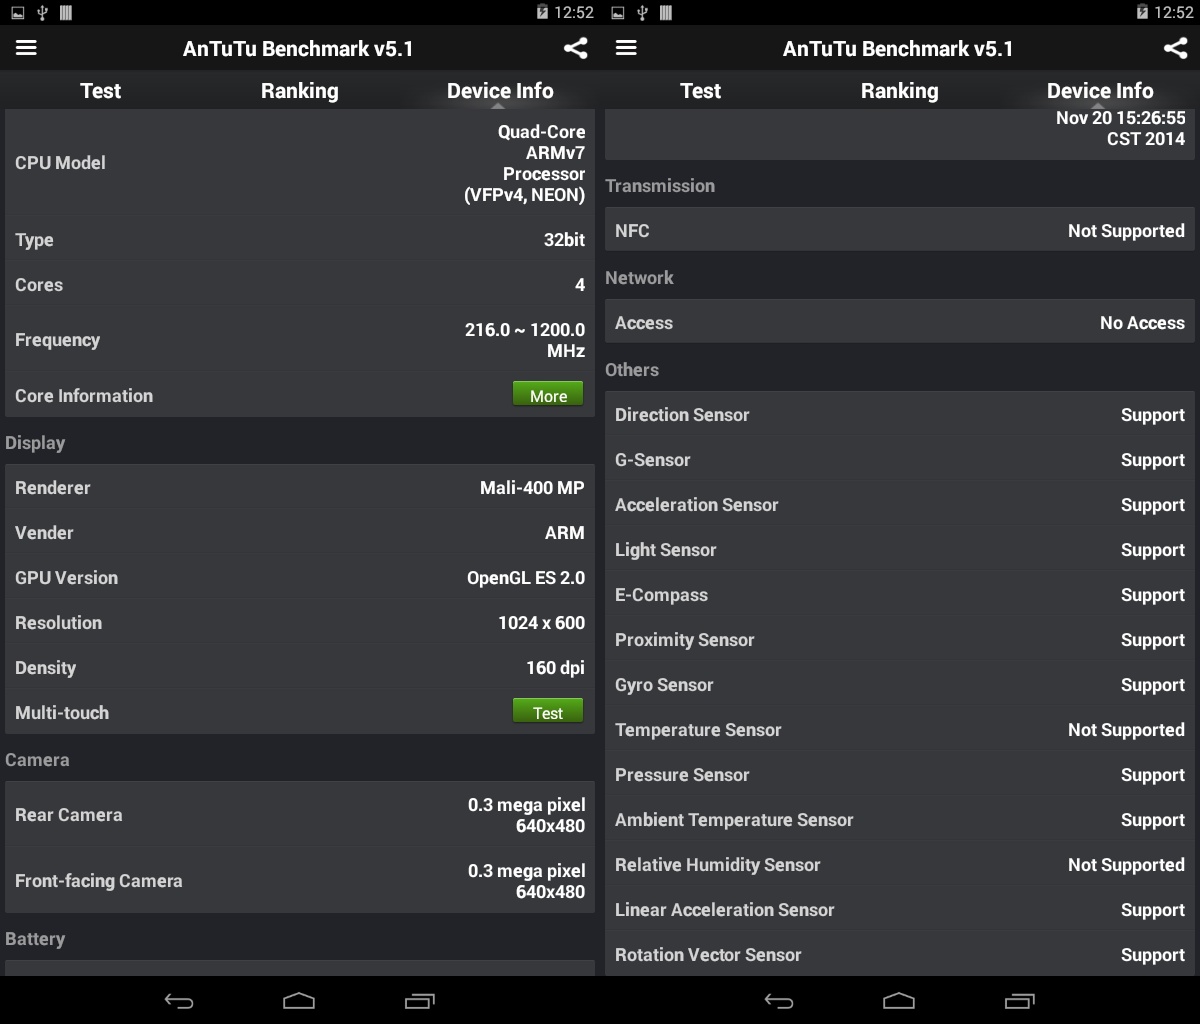Tap the Transmission section header
Screen dimensions: 1200x1024
click(x=660, y=186)
